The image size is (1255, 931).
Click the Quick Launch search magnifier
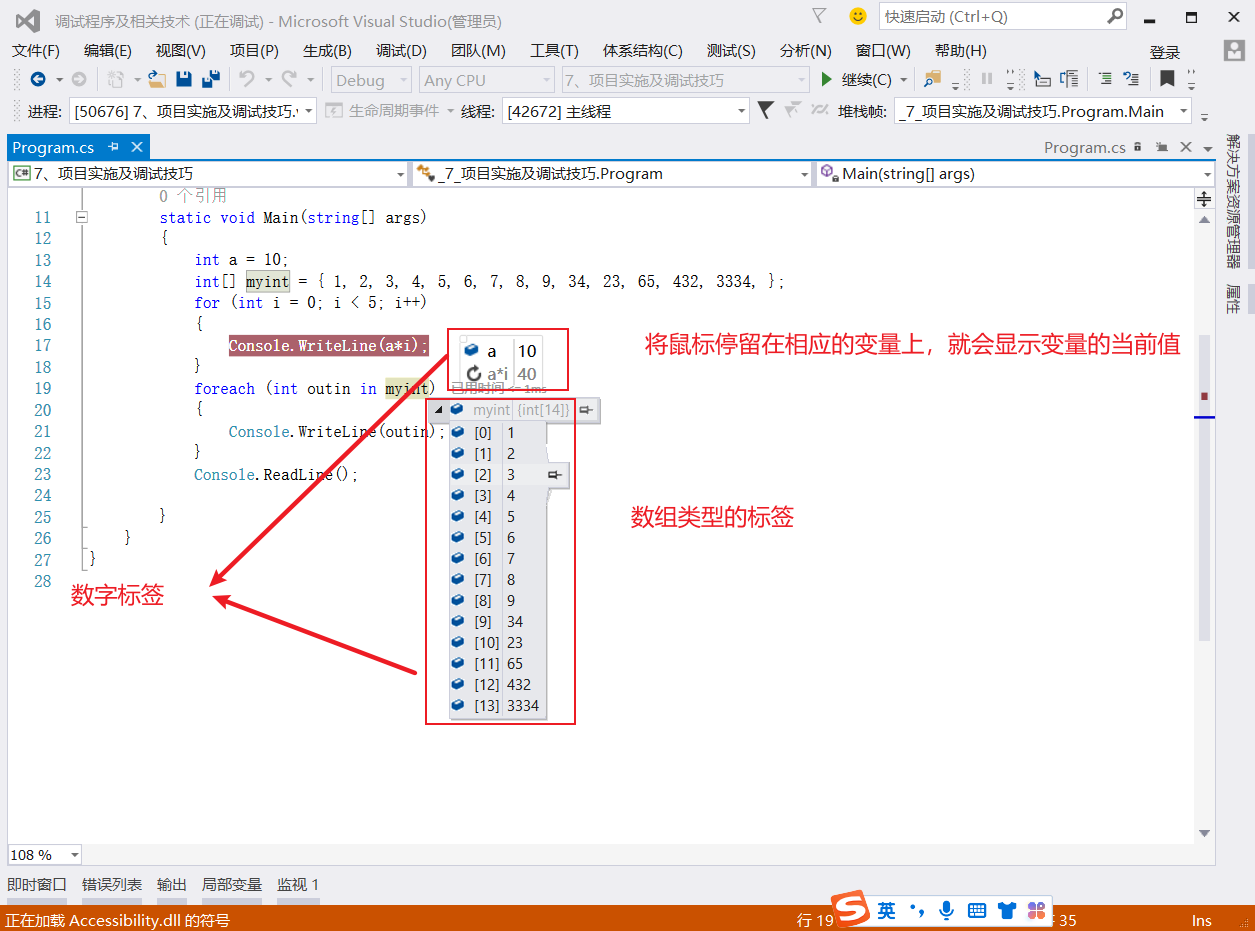[x=1115, y=16]
